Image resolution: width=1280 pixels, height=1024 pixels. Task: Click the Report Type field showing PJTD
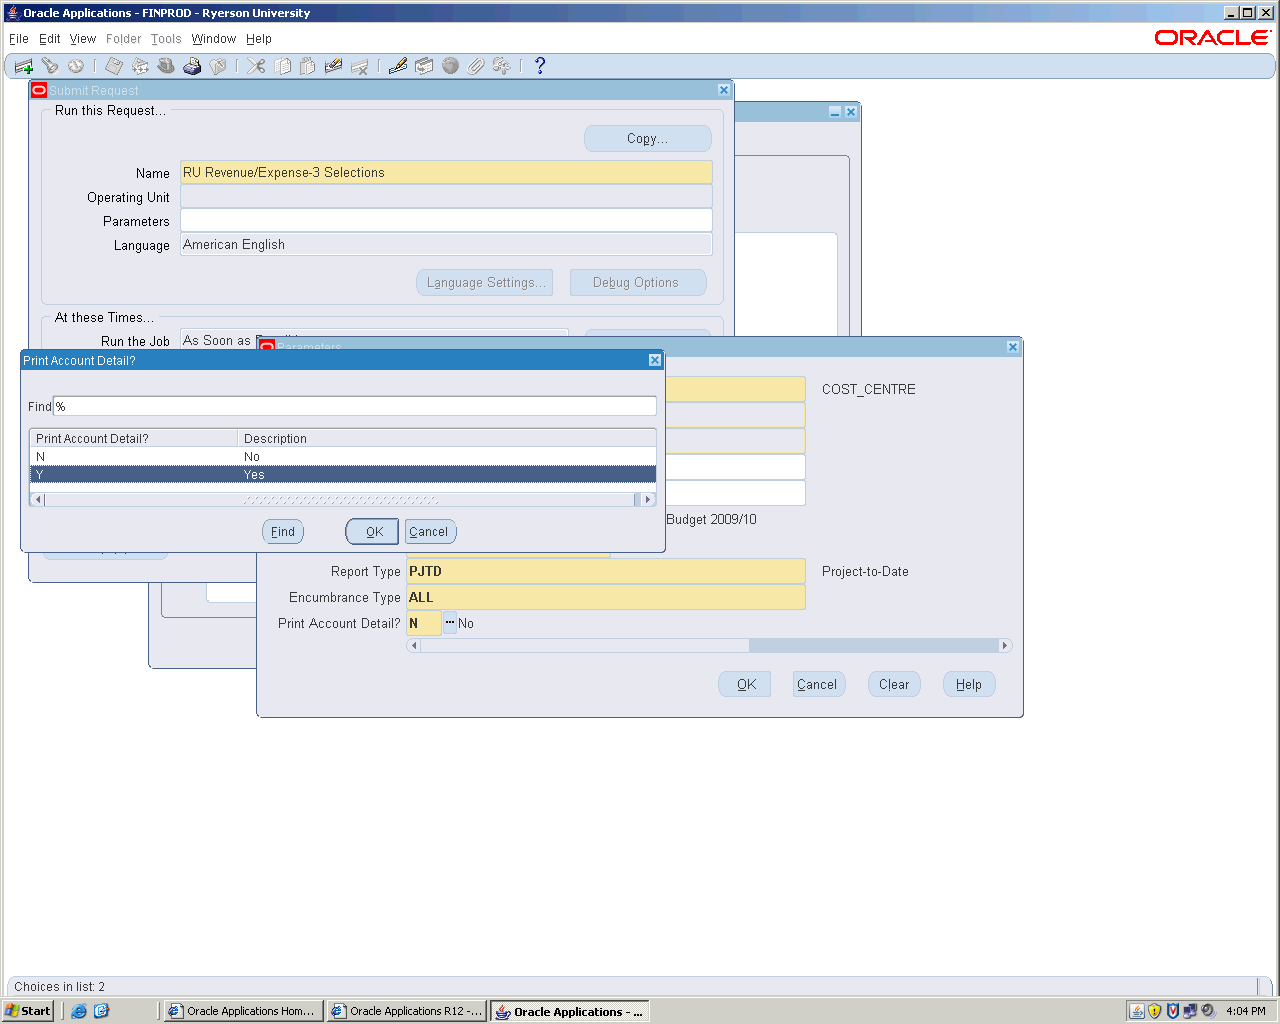pos(605,571)
